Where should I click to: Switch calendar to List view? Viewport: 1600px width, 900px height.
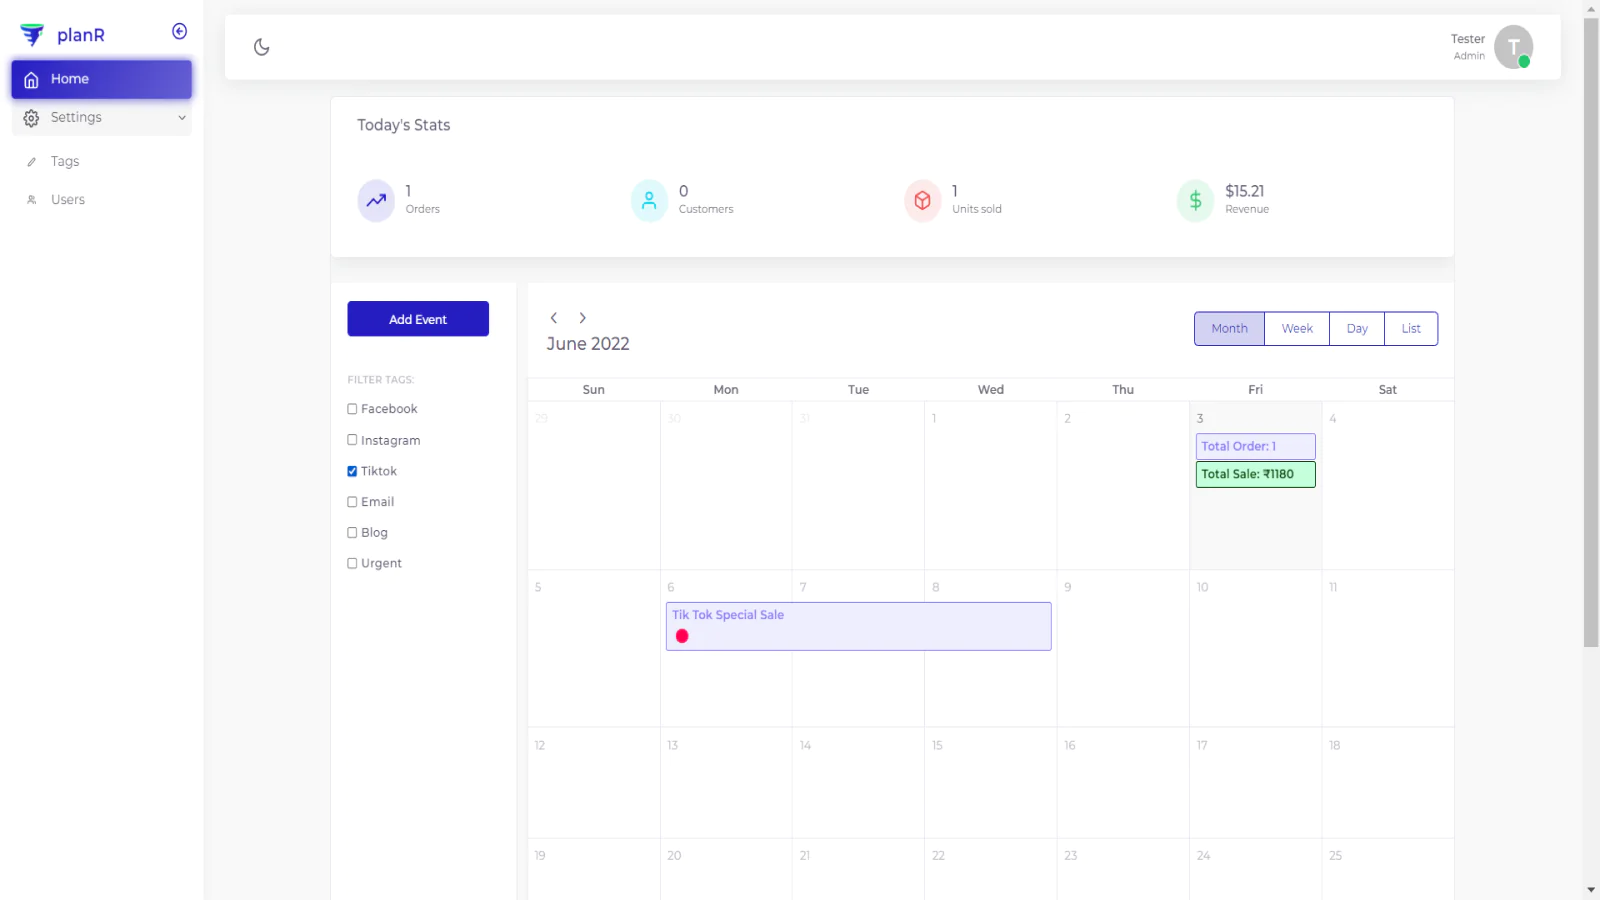tap(1411, 329)
